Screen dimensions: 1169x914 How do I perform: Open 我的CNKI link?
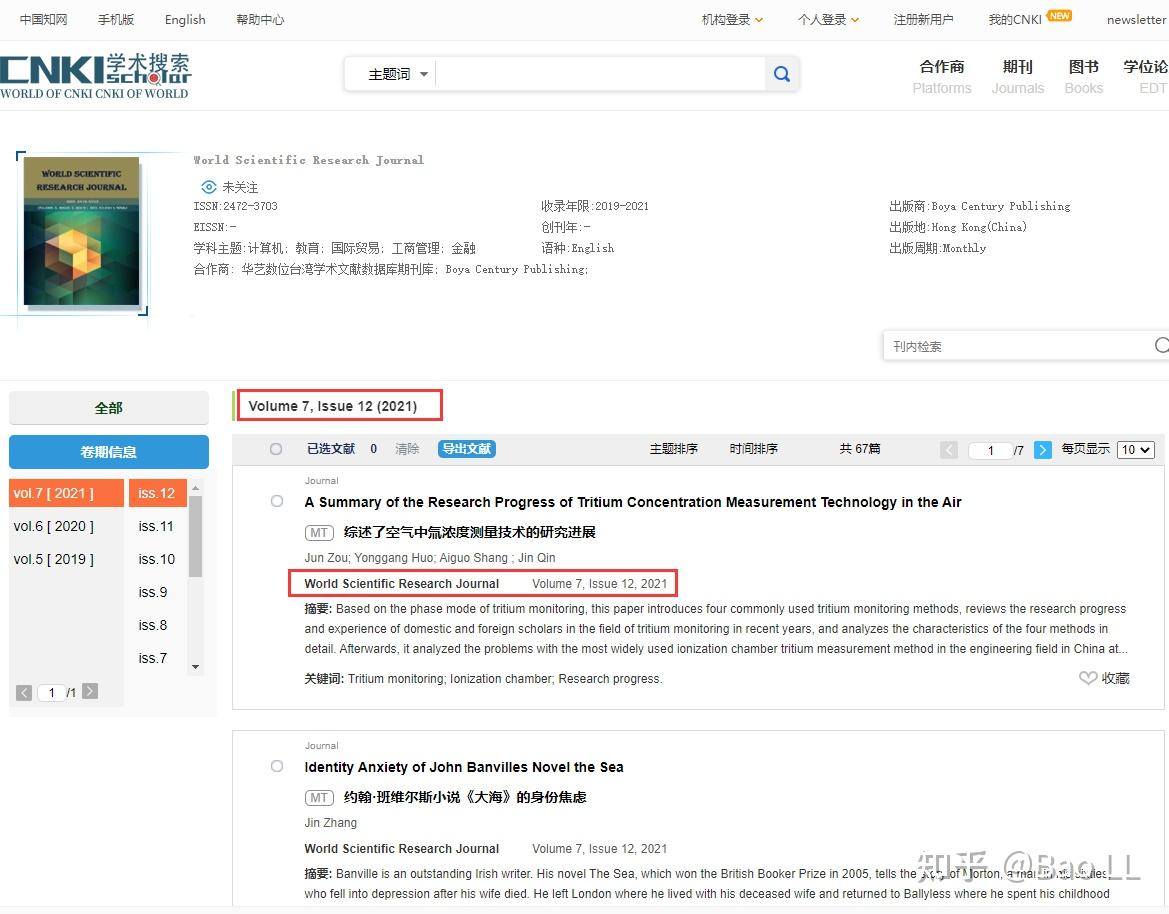[1015, 19]
